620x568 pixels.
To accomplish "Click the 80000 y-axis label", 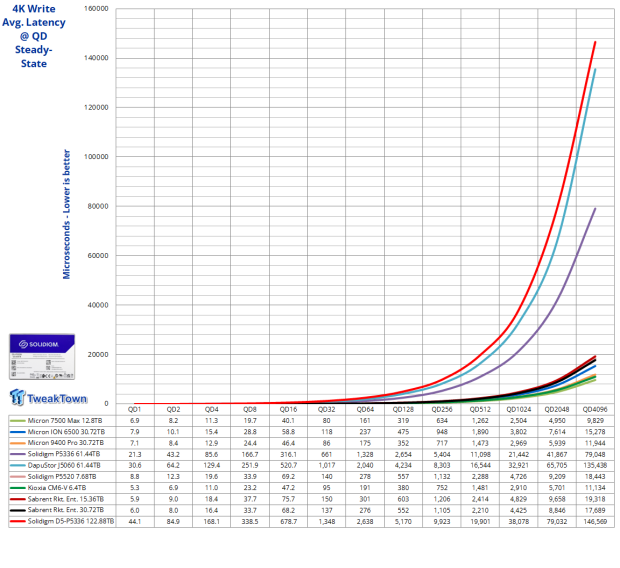I will pyautogui.click(x=98, y=206).
